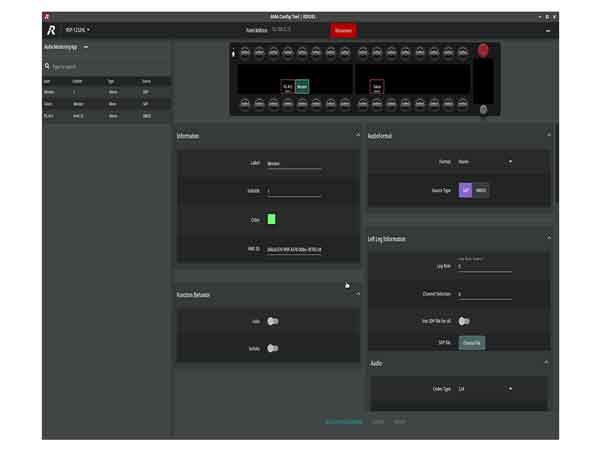This screenshot has height=450, width=600.
Task: Collapse the Left Leg Information section
Action: coord(549,238)
